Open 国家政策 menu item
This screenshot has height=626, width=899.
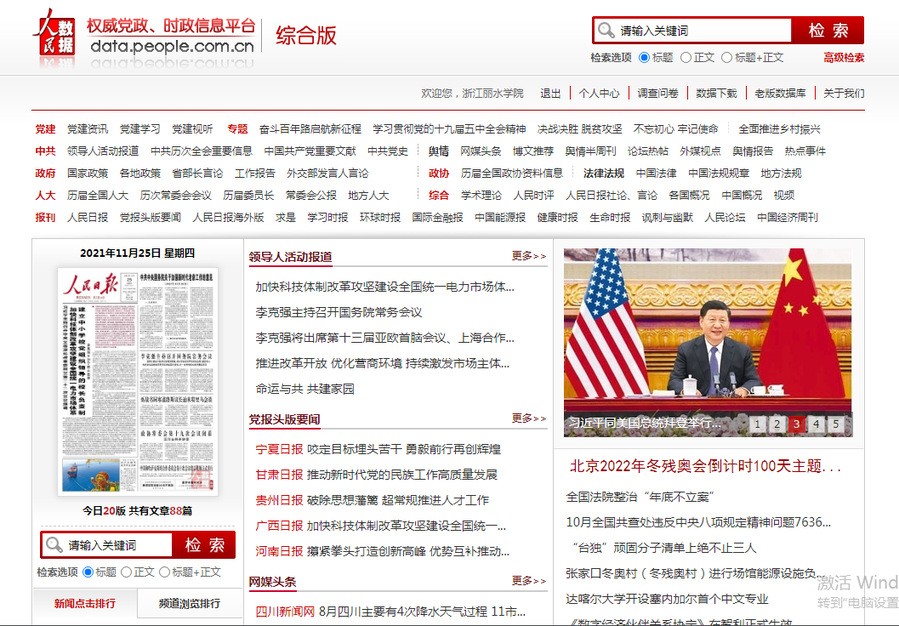point(87,173)
